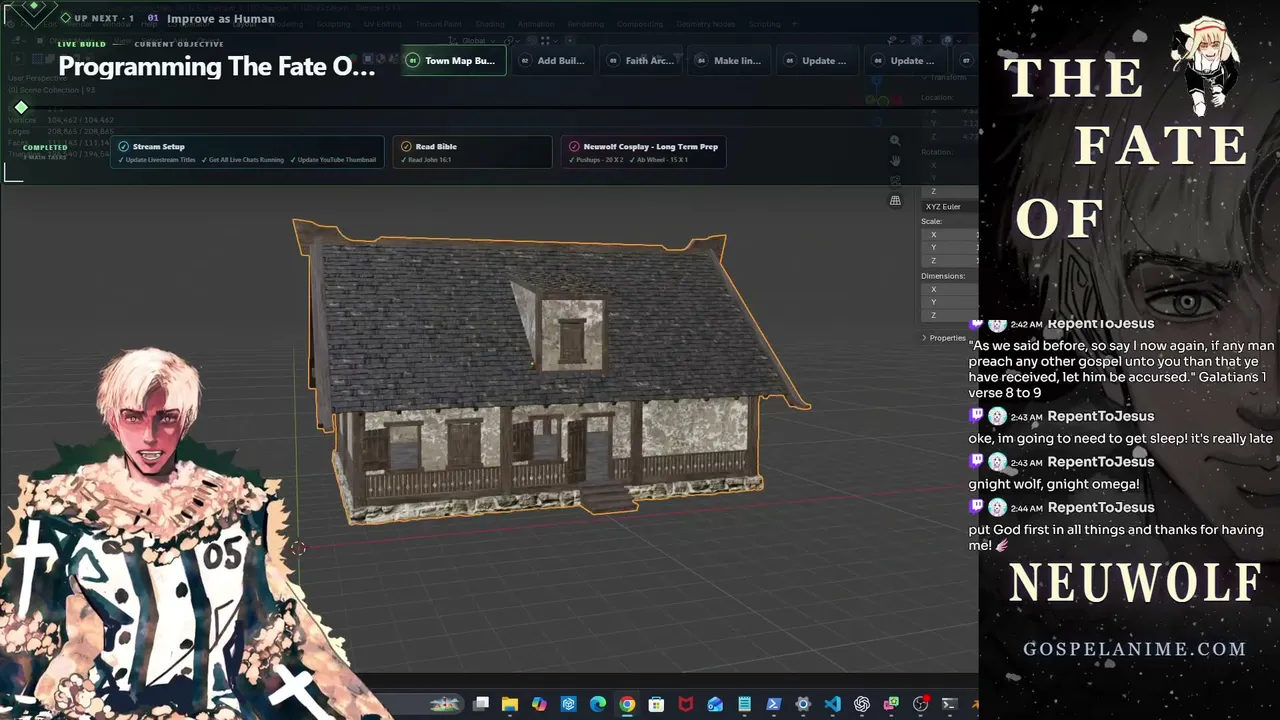Open PowerShell from the taskbar
The image size is (1280, 720).
pos(773,704)
